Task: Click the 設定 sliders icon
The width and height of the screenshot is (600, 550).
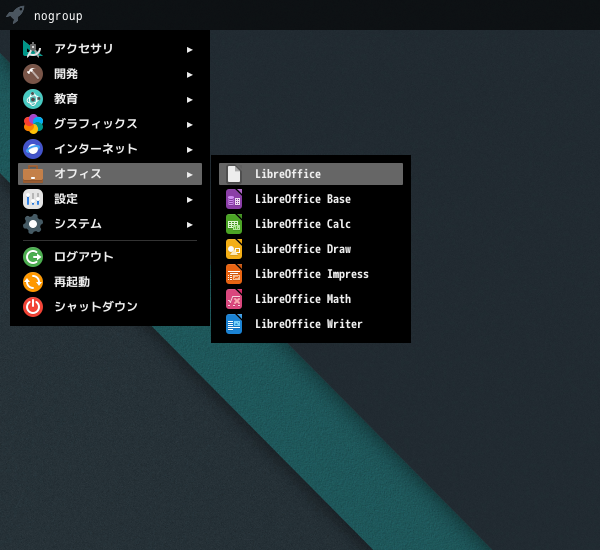Action: [33, 199]
